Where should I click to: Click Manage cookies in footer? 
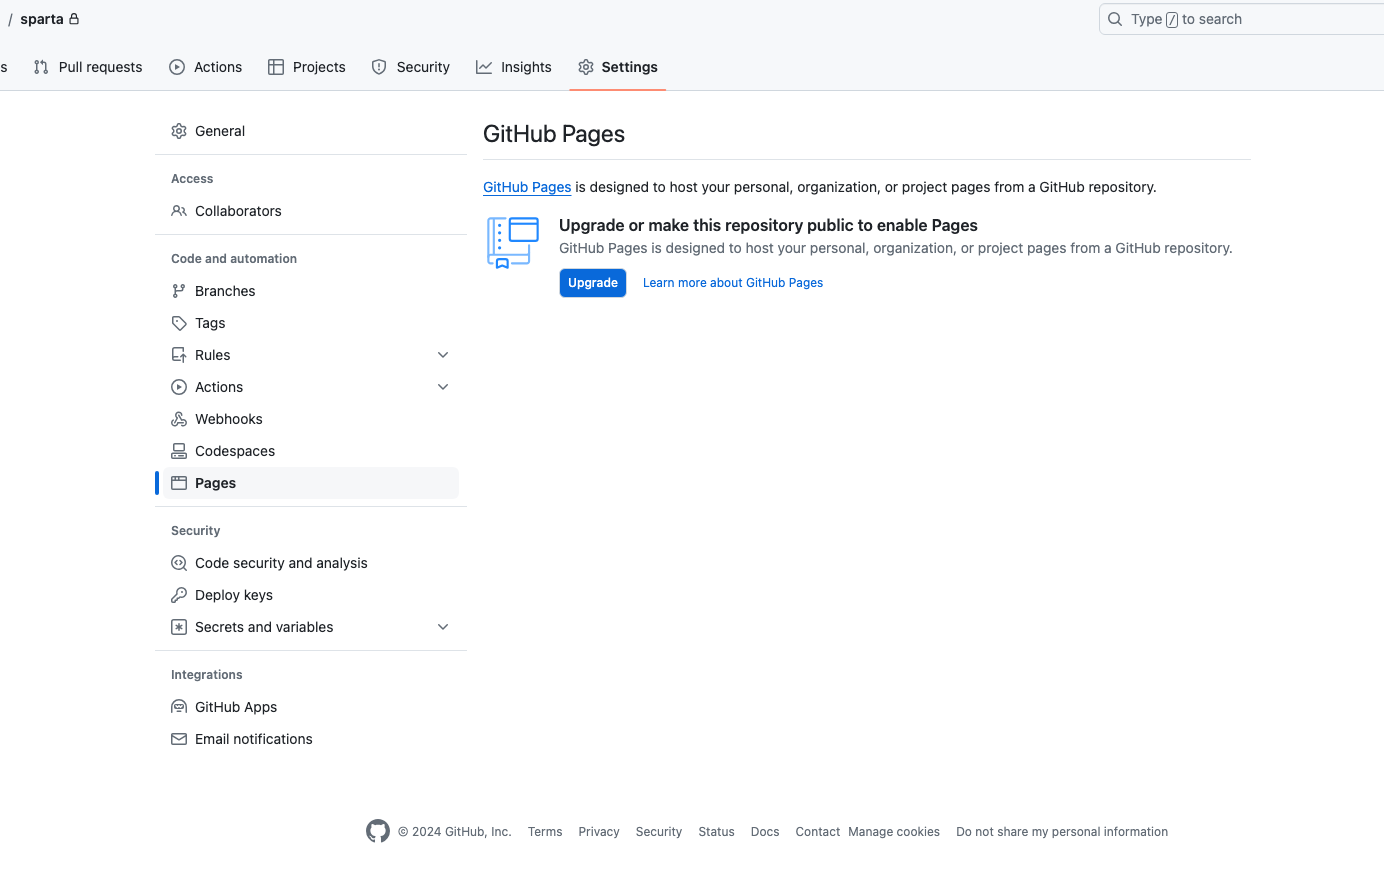[894, 832]
